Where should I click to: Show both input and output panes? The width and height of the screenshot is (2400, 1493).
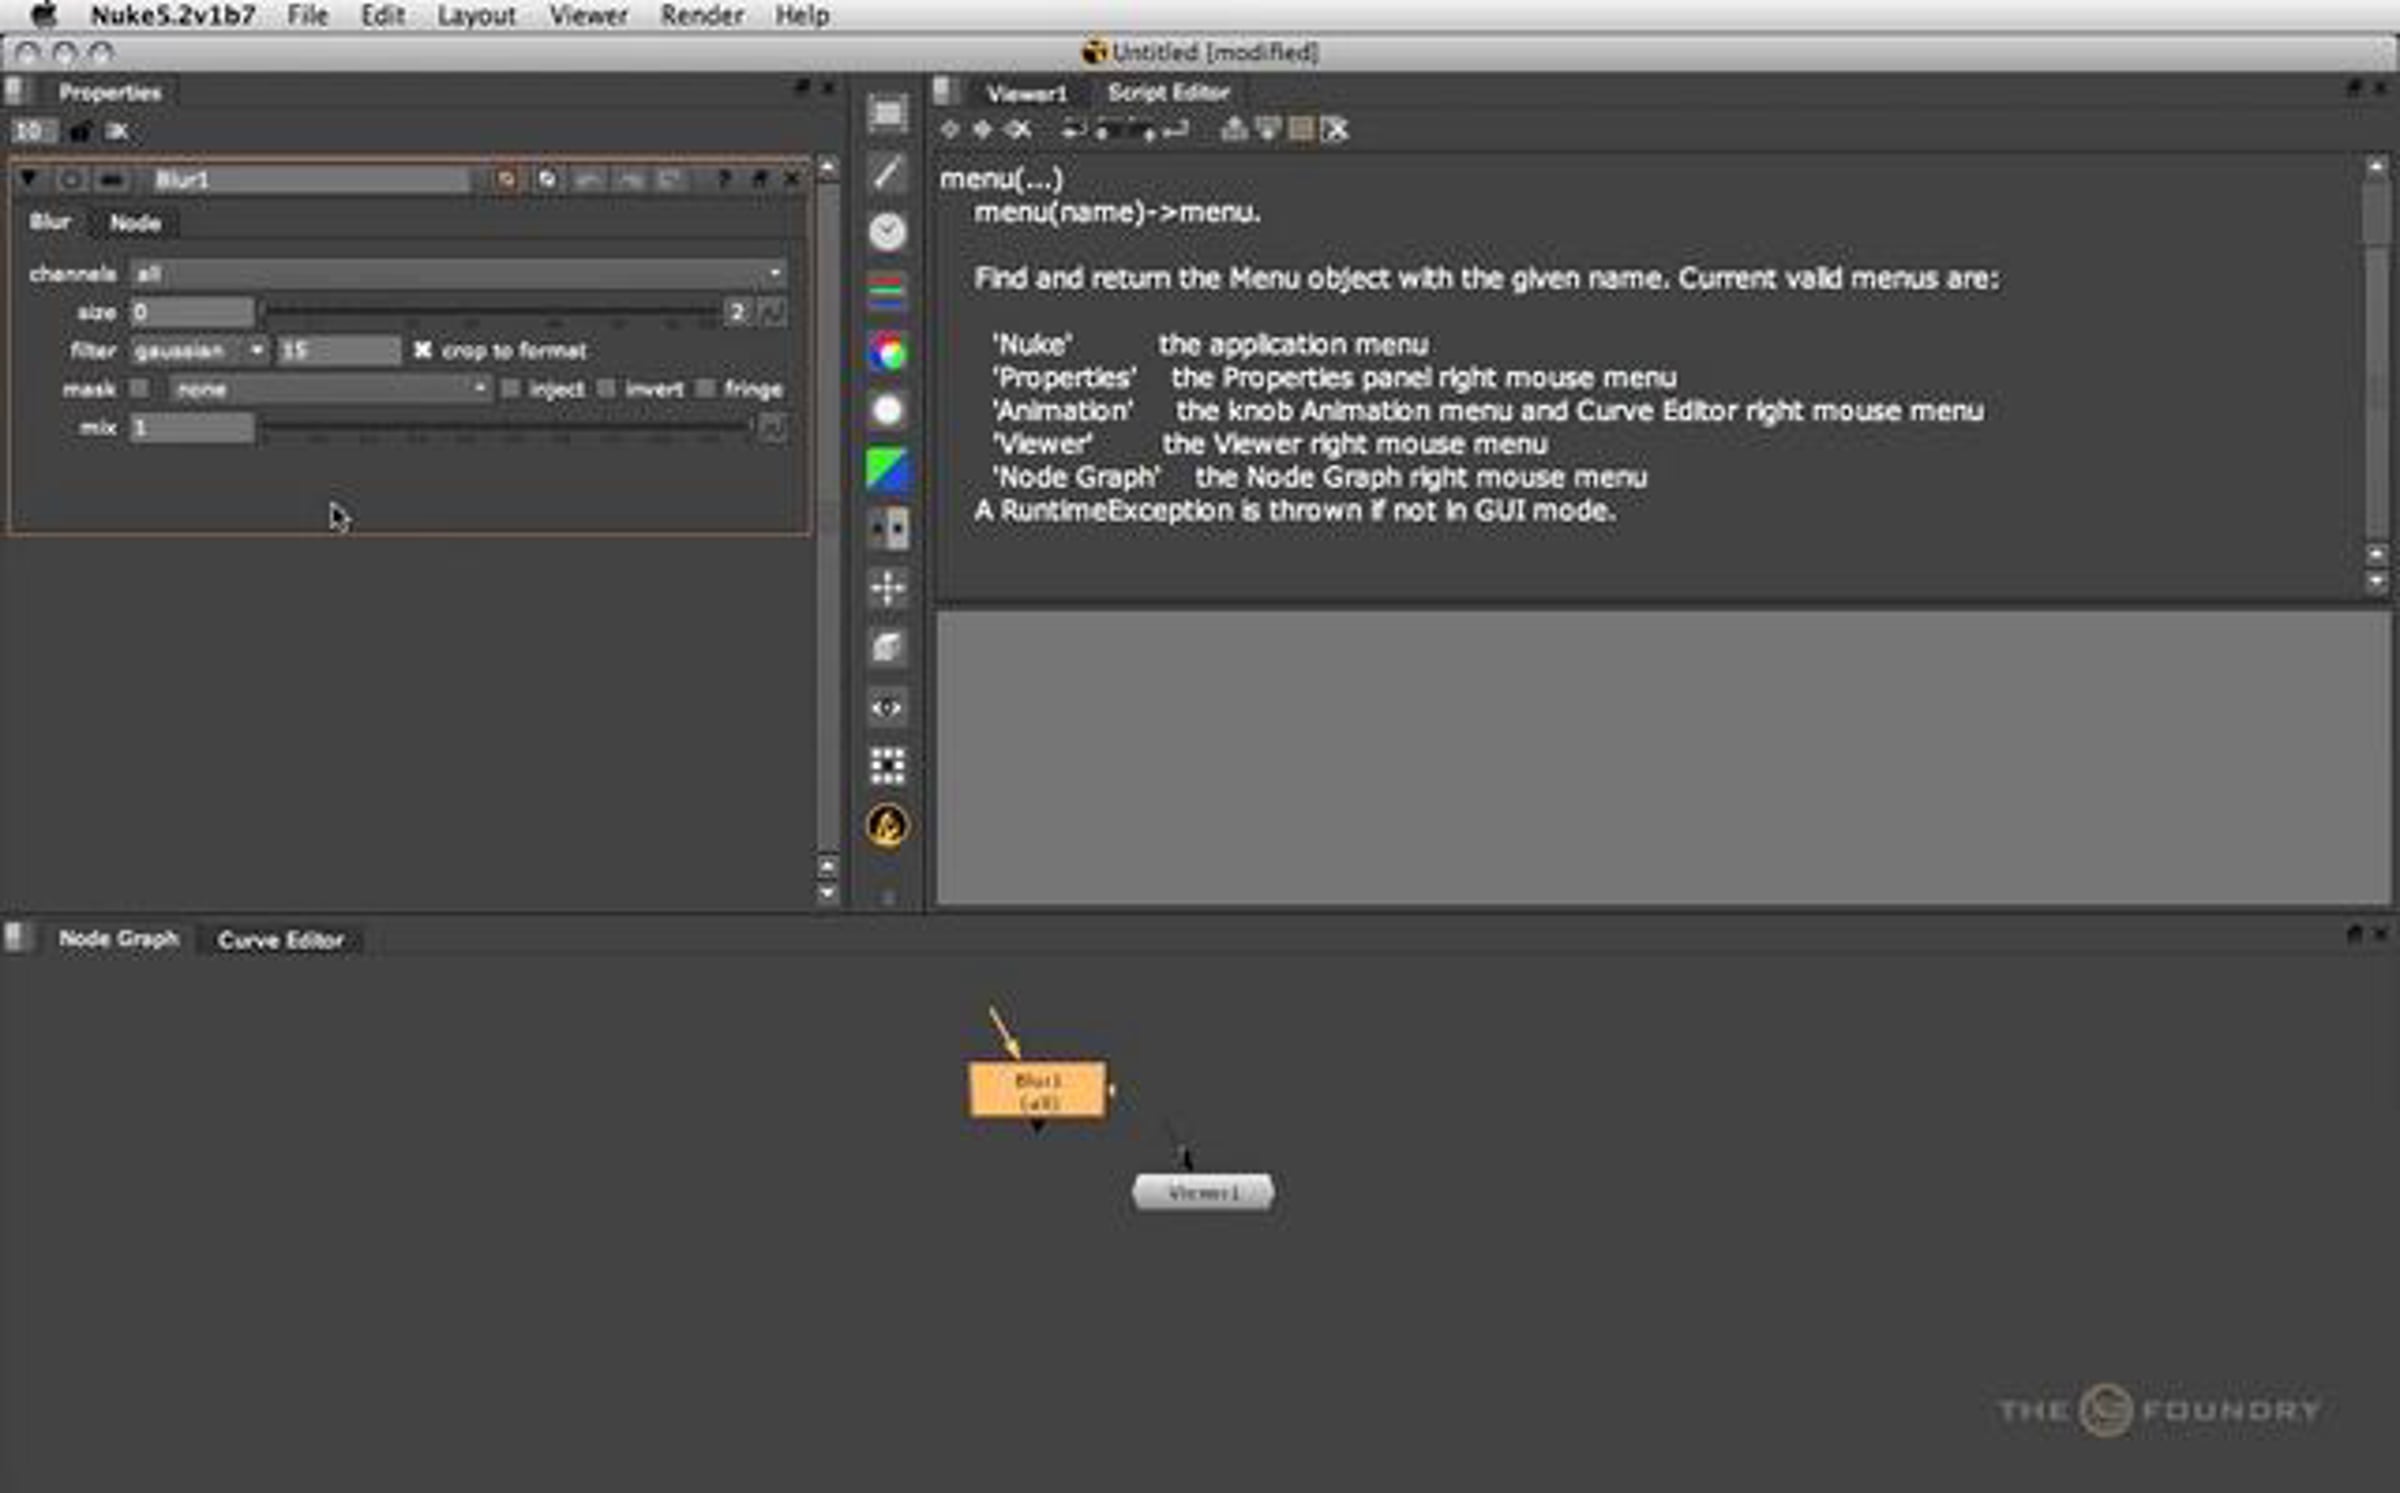[1301, 129]
